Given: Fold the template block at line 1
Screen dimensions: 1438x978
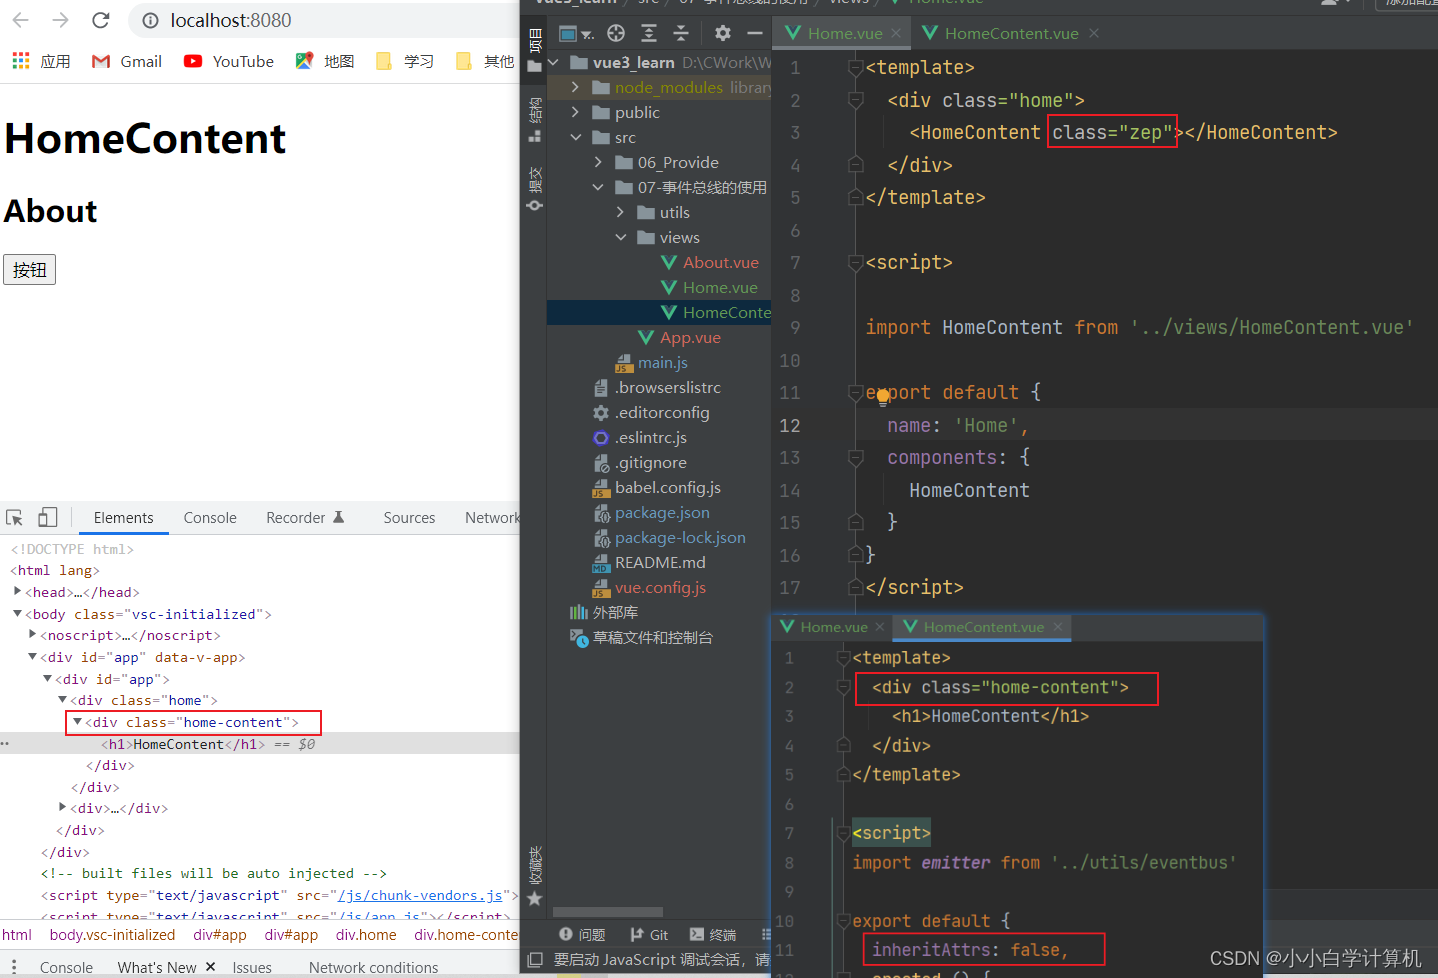Looking at the screenshot, I should (x=855, y=68).
